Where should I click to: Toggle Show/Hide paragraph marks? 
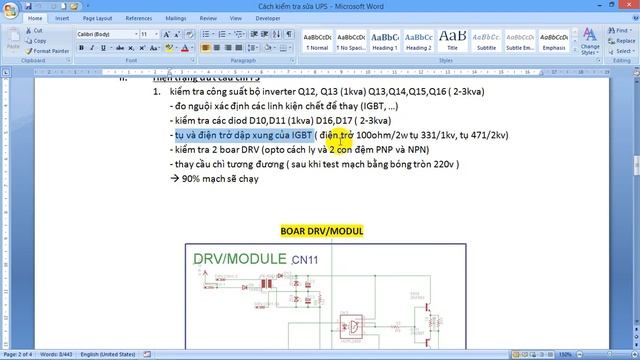tap(289, 34)
